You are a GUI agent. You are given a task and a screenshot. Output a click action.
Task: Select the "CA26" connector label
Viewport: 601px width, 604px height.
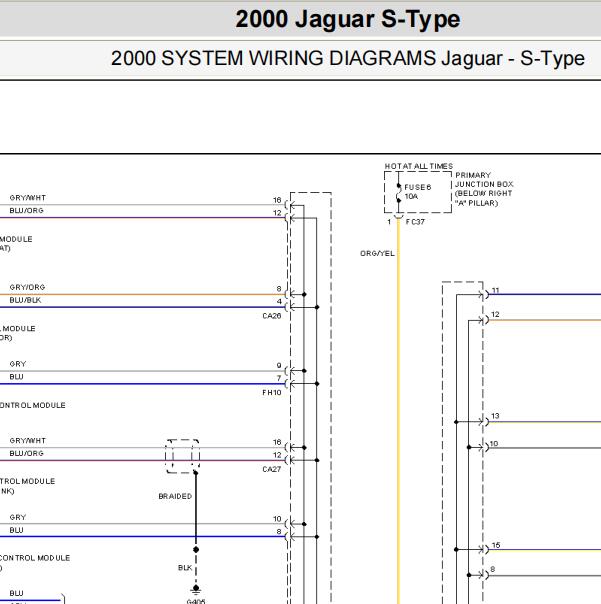272,316
